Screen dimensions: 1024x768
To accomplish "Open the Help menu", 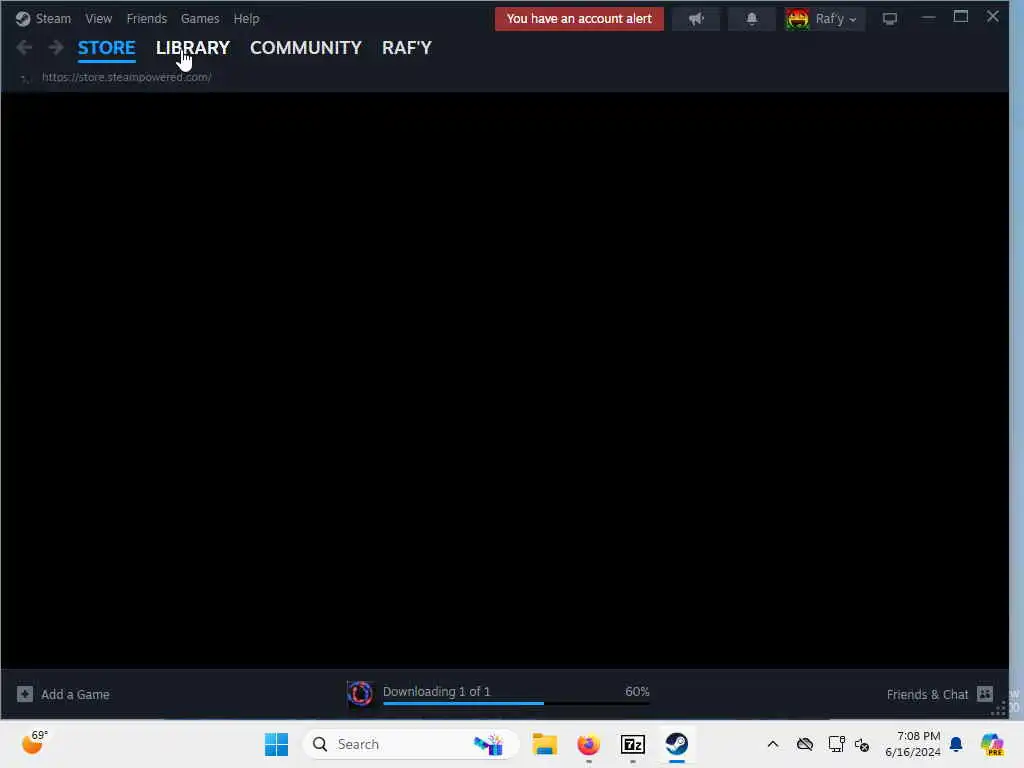I will click(x=246, y=18).
